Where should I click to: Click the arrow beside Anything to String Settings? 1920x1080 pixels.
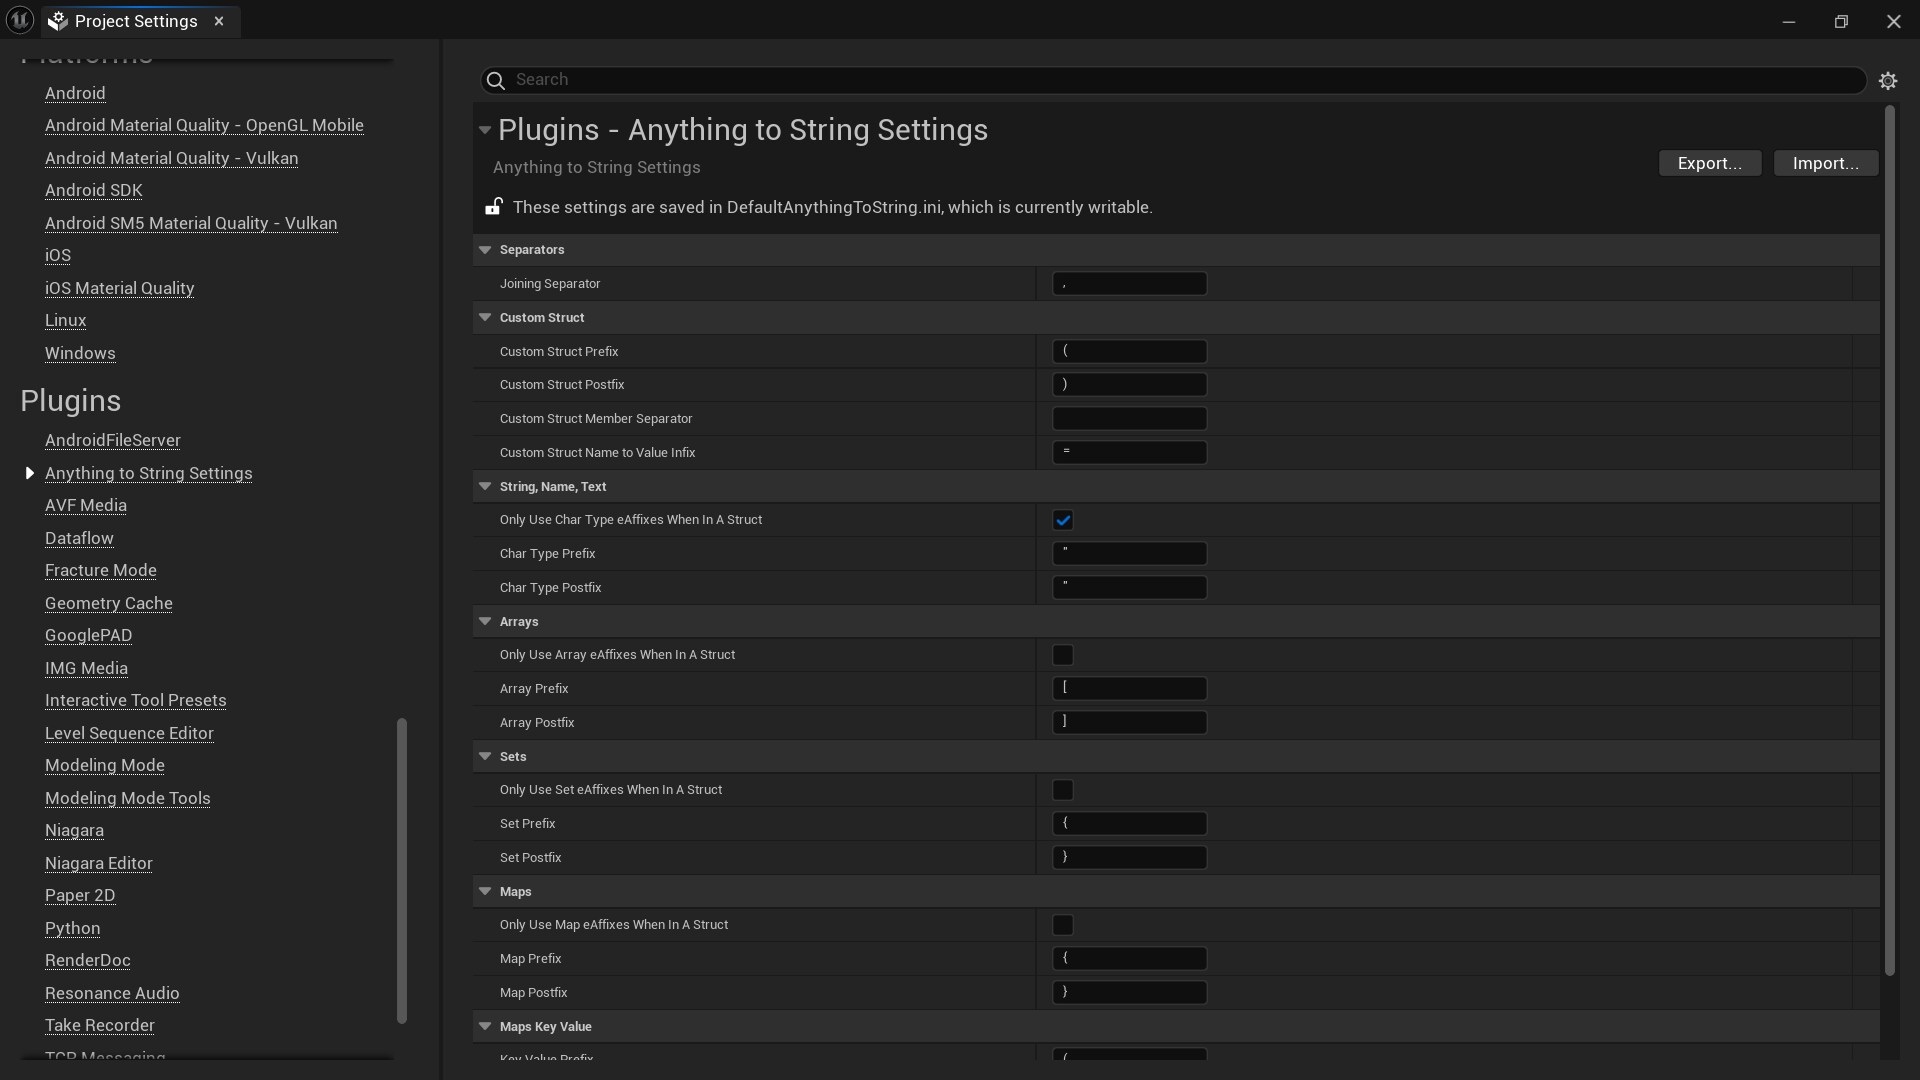point(29,473)
